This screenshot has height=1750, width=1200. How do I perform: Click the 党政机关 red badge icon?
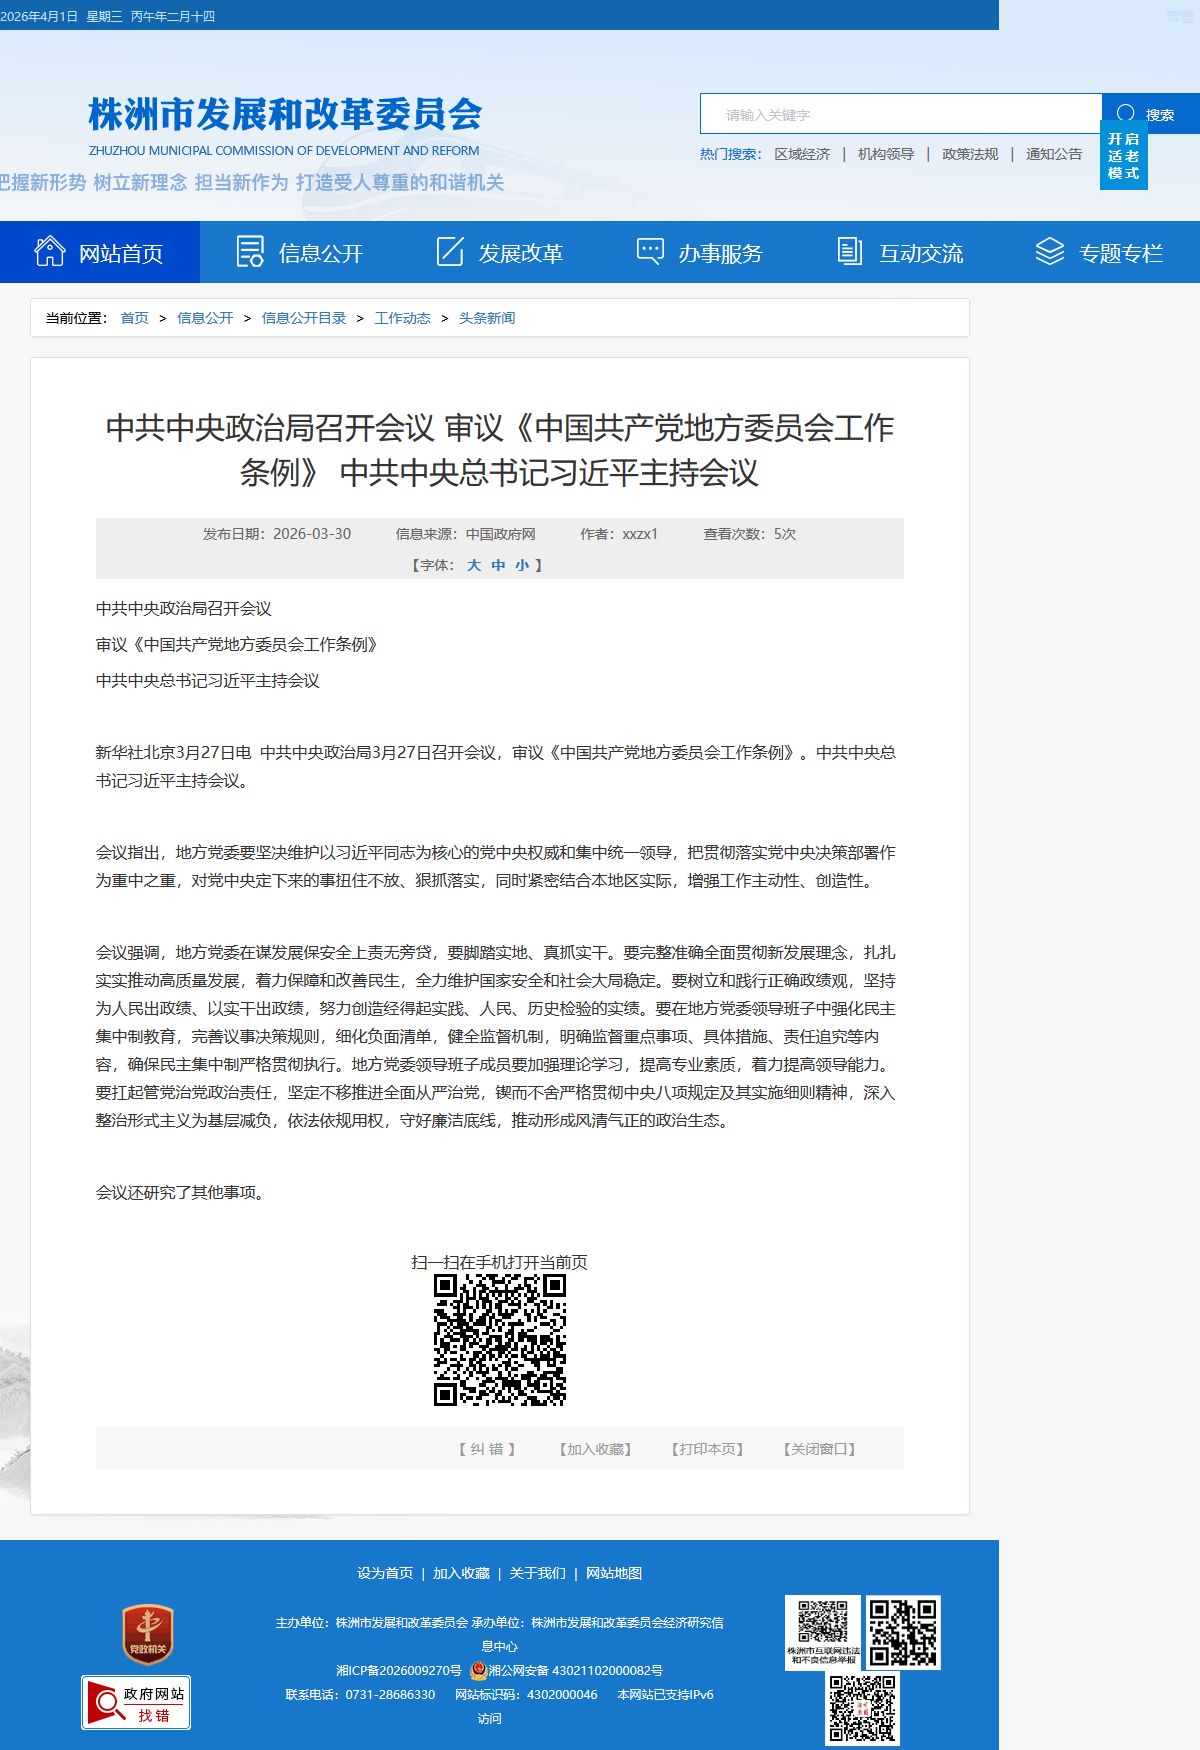pos(148,1635)
